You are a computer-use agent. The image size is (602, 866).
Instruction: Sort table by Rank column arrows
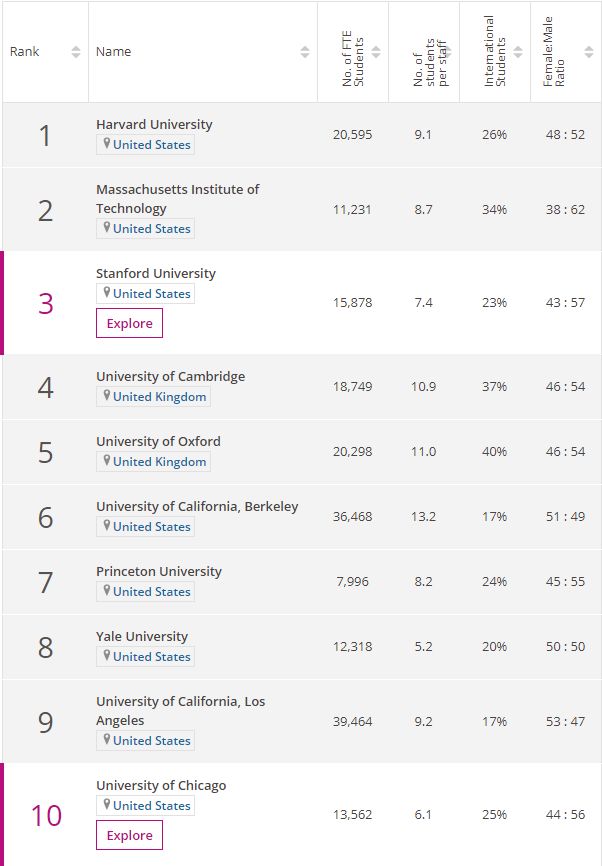[x=76, y=52]
